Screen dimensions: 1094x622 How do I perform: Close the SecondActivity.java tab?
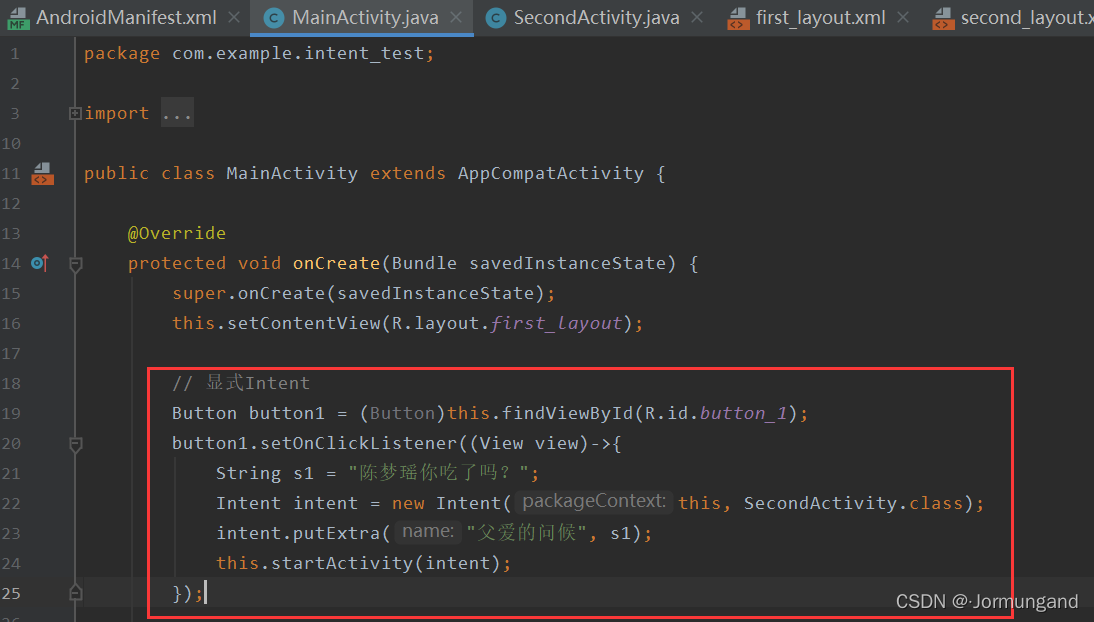click(696, 17)
